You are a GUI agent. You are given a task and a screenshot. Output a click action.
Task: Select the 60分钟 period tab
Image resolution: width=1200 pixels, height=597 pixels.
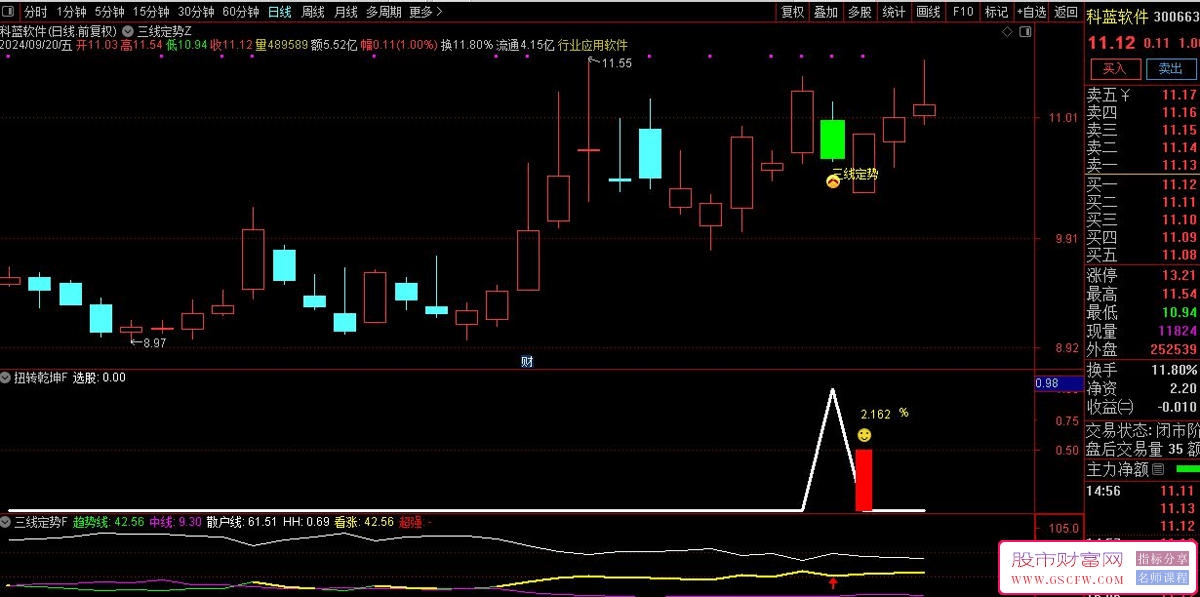point(241,12)
